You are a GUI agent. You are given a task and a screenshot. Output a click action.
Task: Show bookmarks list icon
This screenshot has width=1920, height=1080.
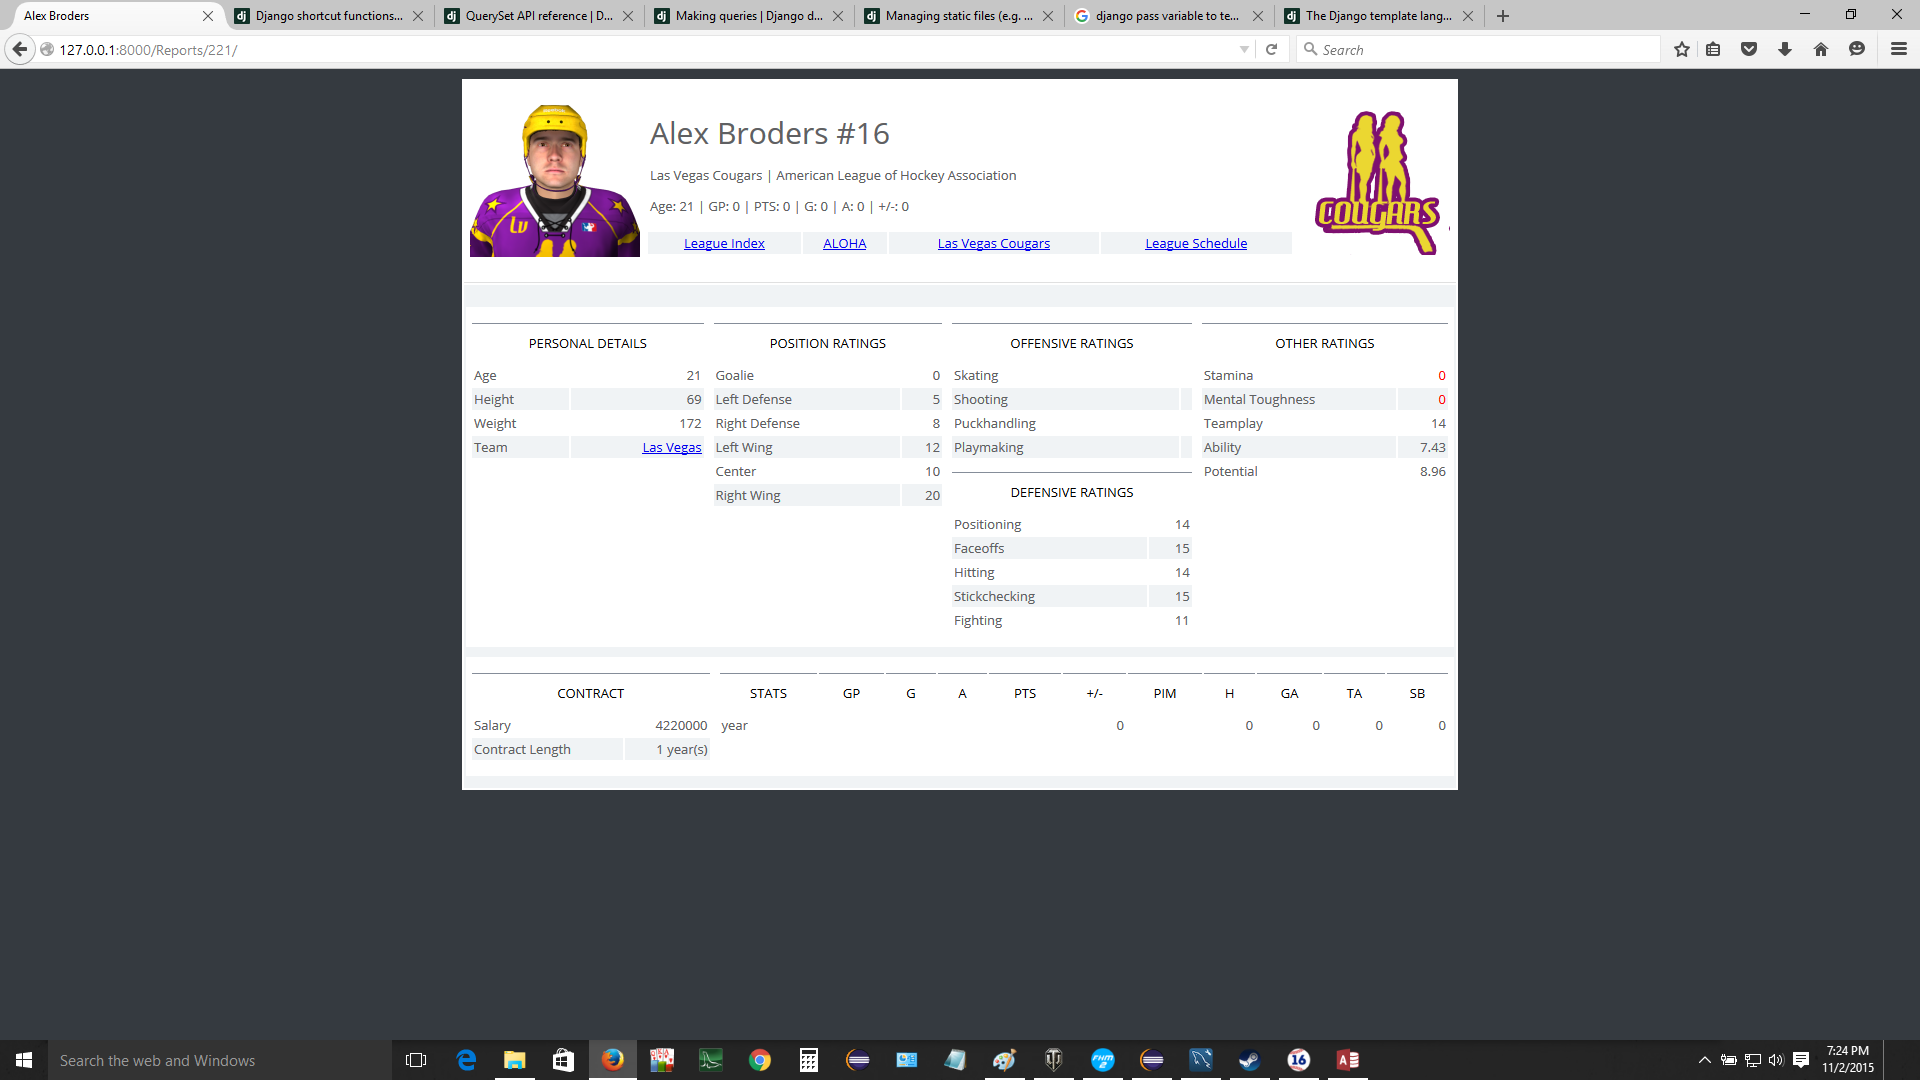click(x=1713, y=49)
